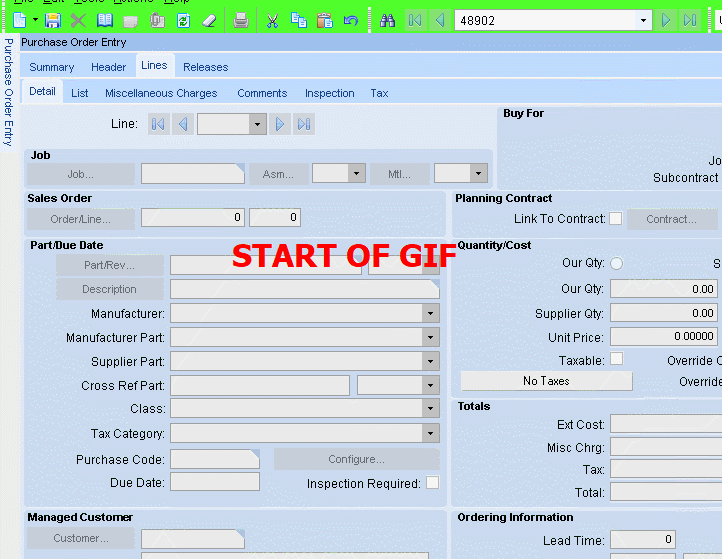This screenshot has height=559, width=722.
Task: Open the Inspection sub-tab
Action: [330, 93]
